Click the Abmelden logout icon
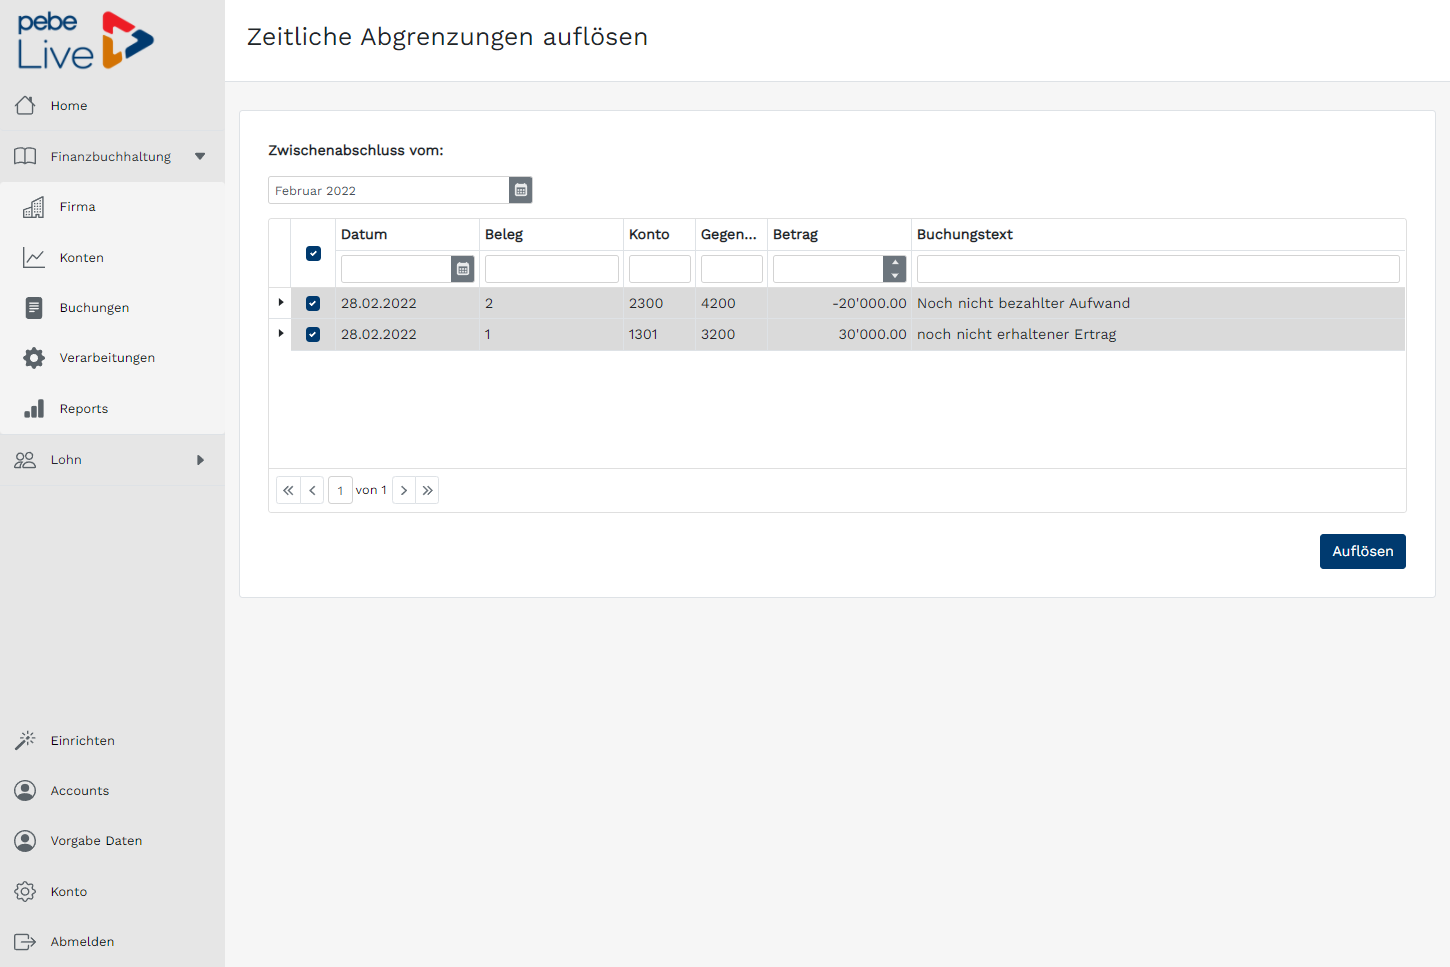1450x967 pixels. tap(25, 942)
